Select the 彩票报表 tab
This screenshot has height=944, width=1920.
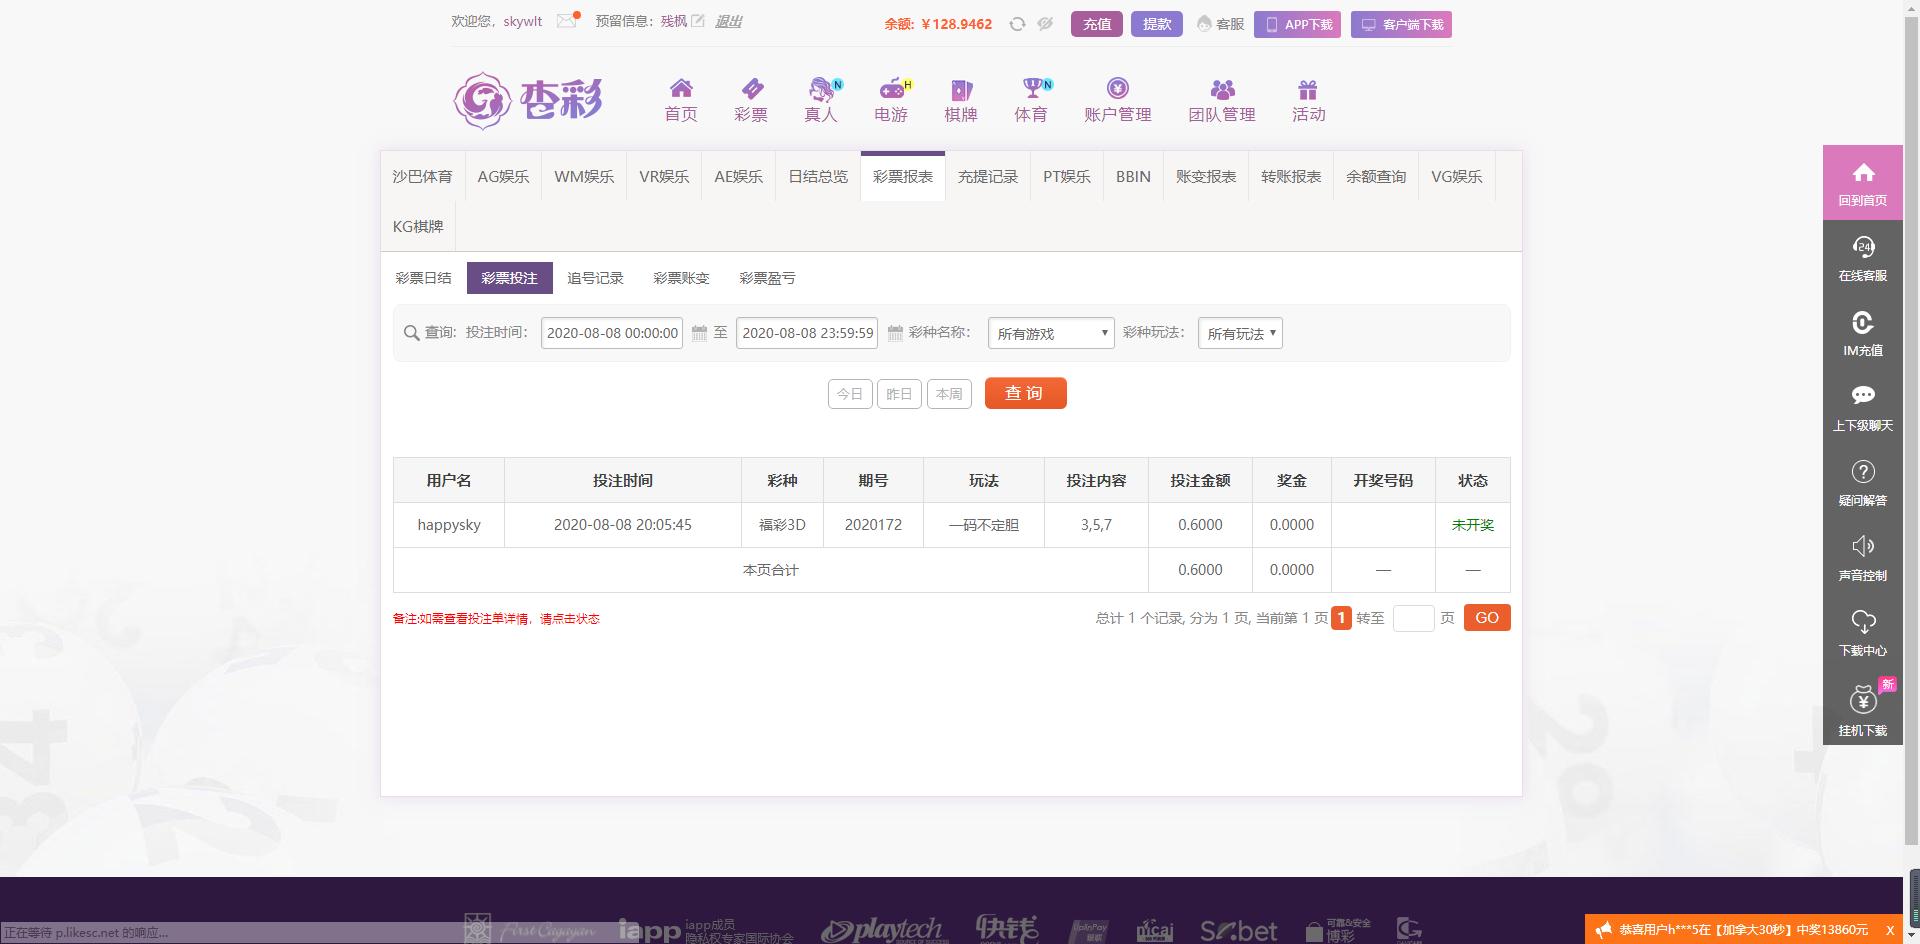903,176
